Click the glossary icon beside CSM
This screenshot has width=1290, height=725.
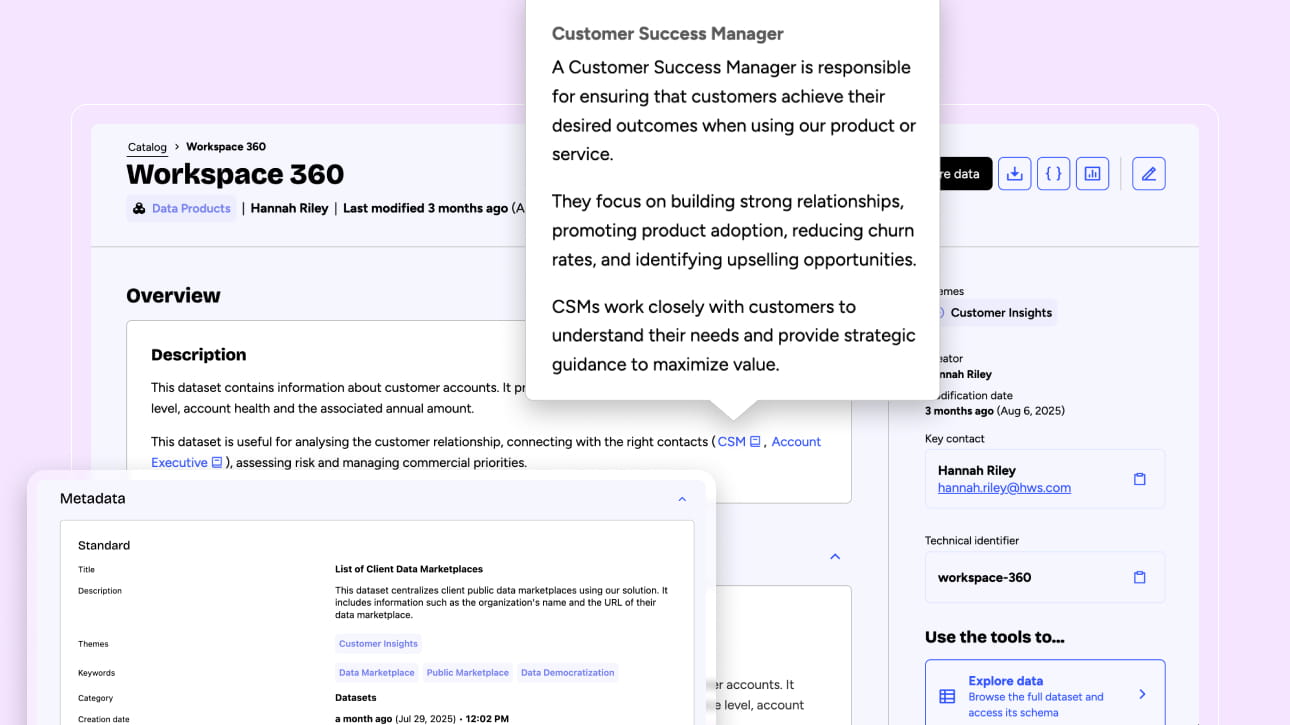click(755, 442)
